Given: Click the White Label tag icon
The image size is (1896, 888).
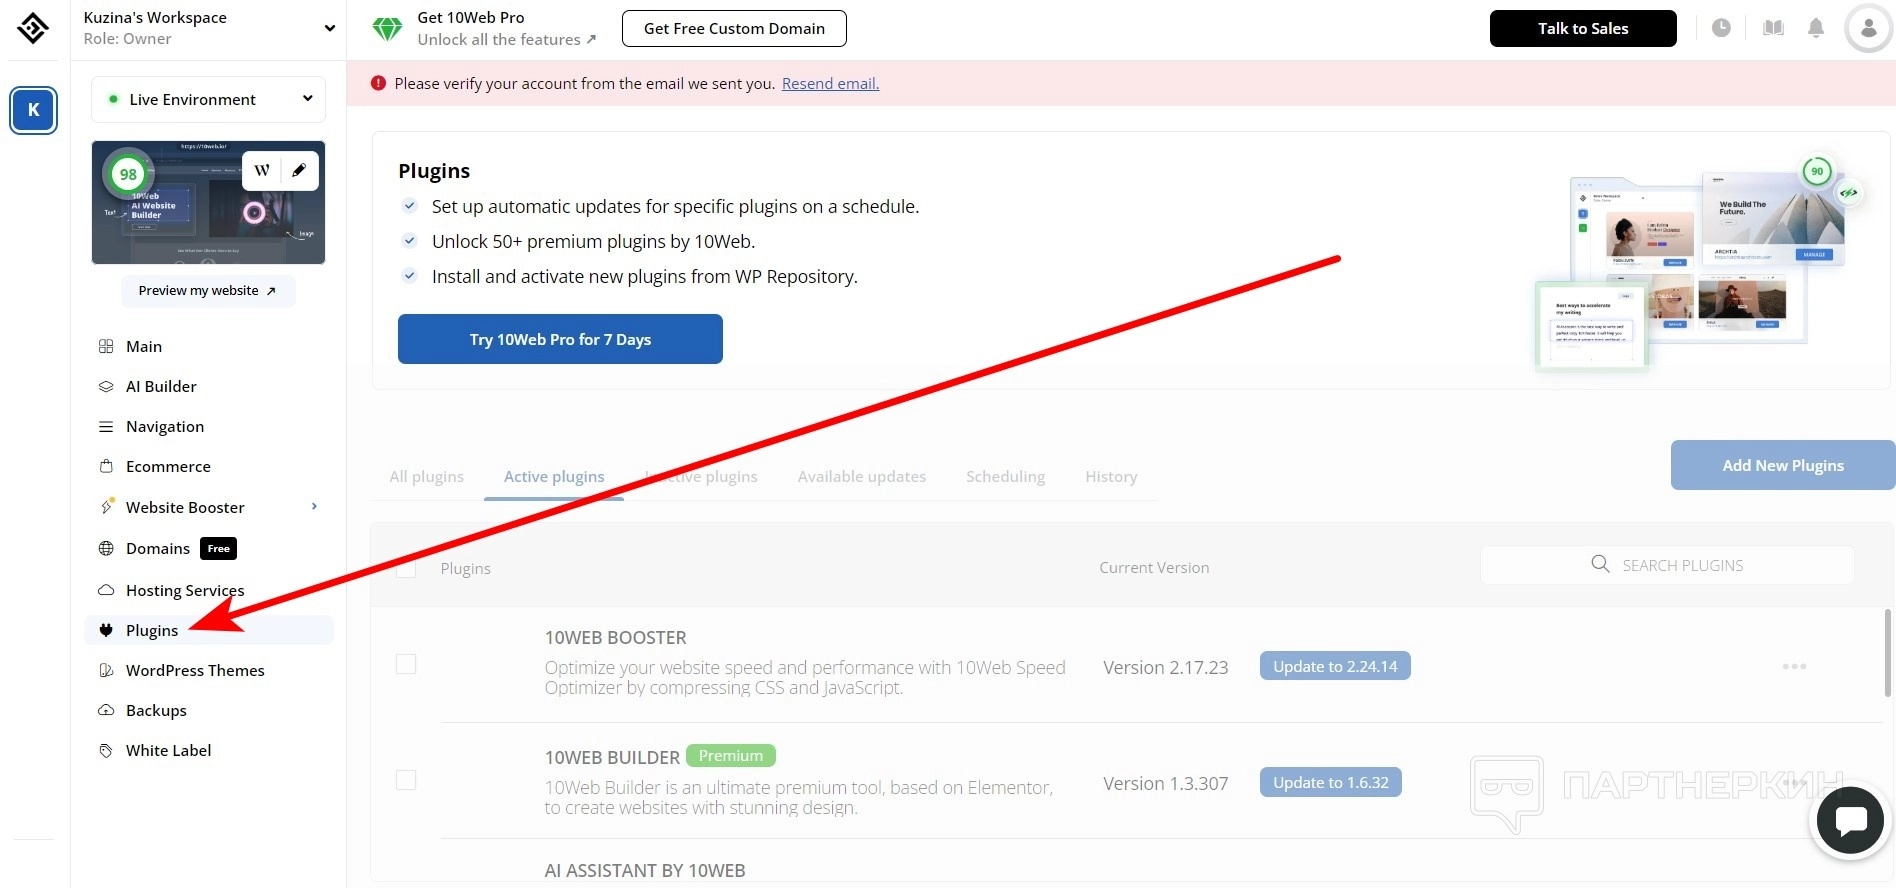Looking at the screenshot, I should (106, 750).
